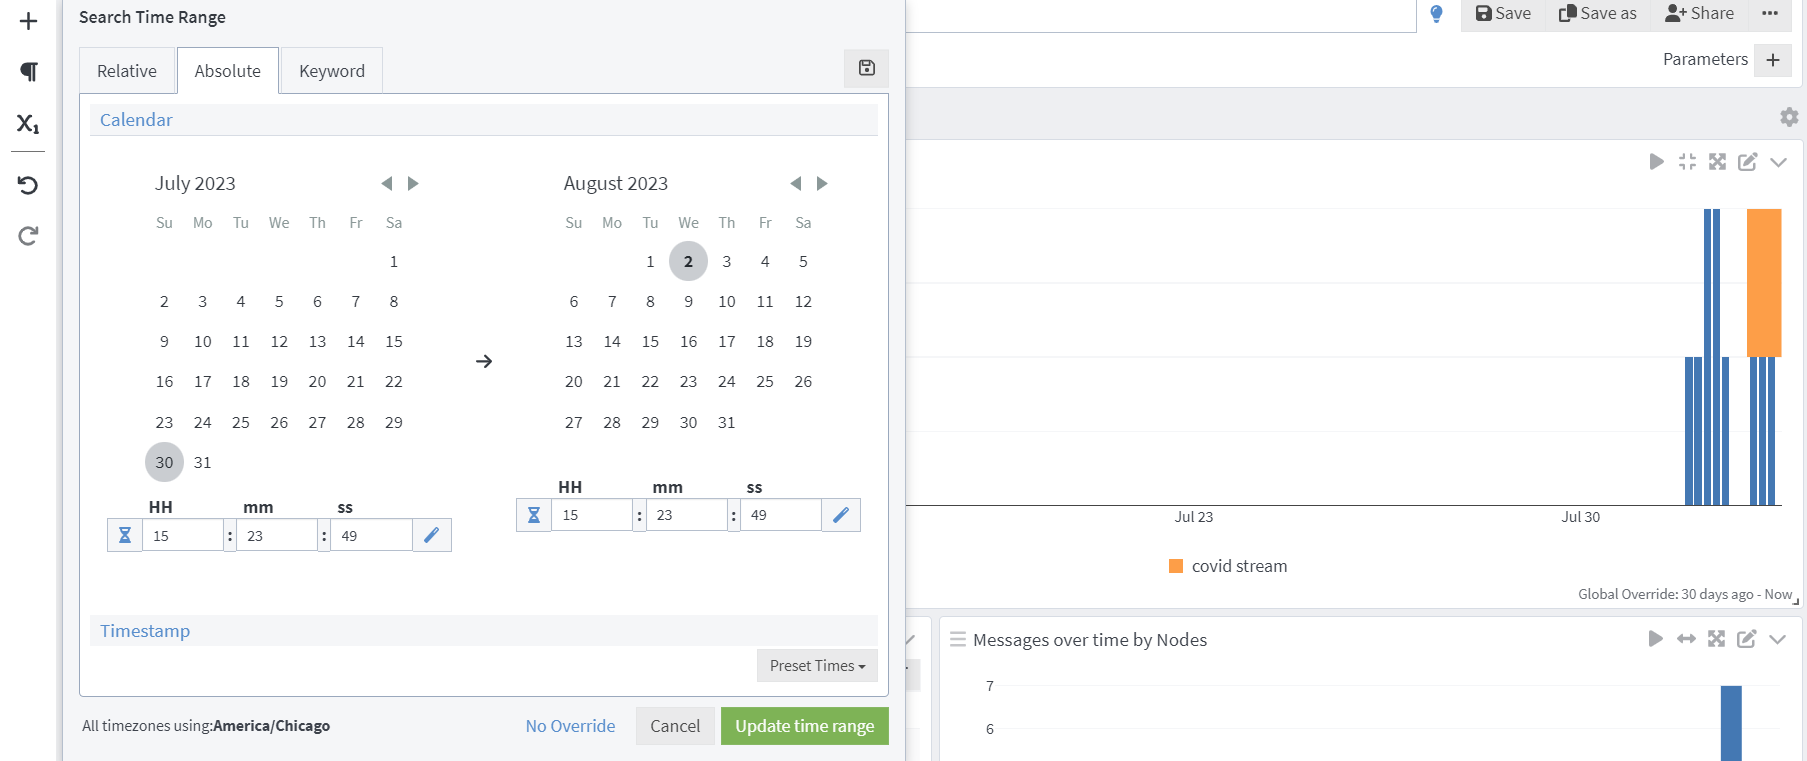Click Update time range button
Viewport: 1807px width, 761px height.
[805, 726]
